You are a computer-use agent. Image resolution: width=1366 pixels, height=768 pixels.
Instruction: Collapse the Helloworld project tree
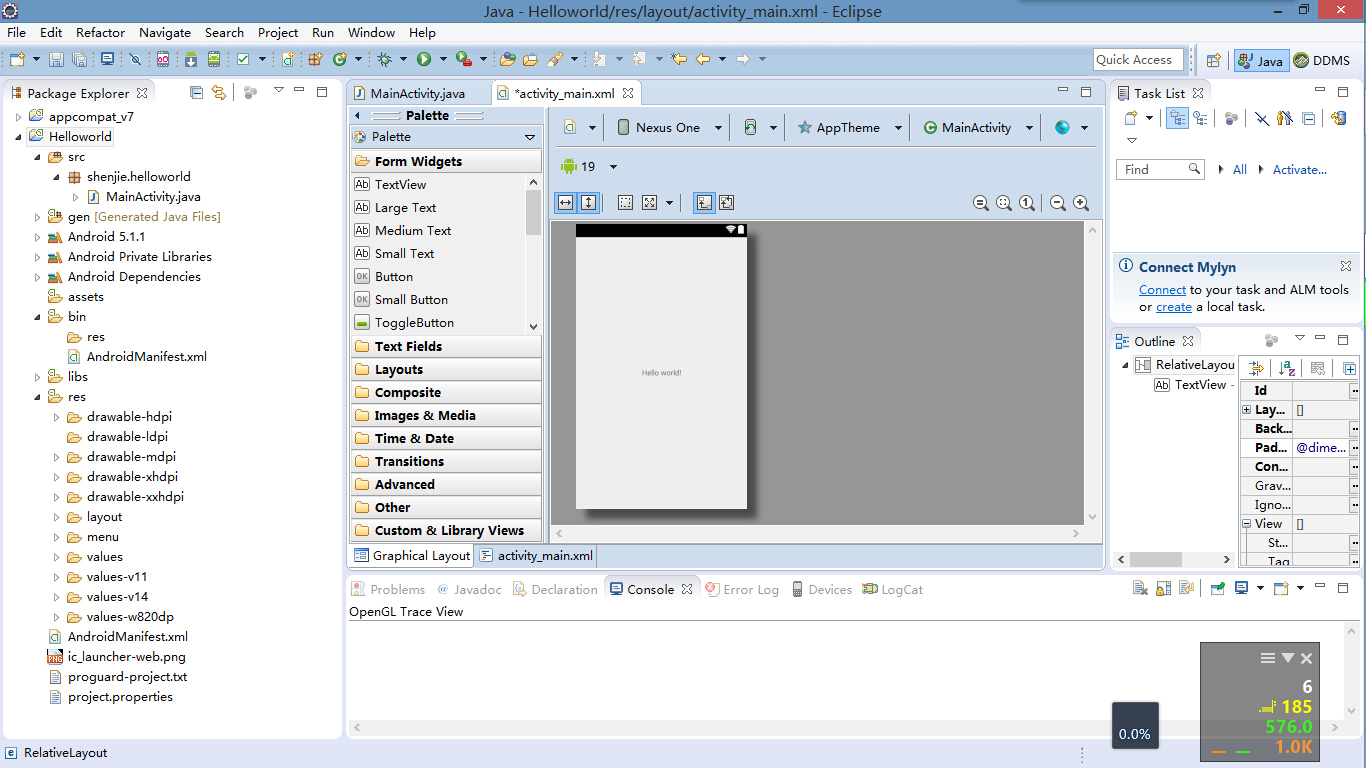tap(18, 137)
